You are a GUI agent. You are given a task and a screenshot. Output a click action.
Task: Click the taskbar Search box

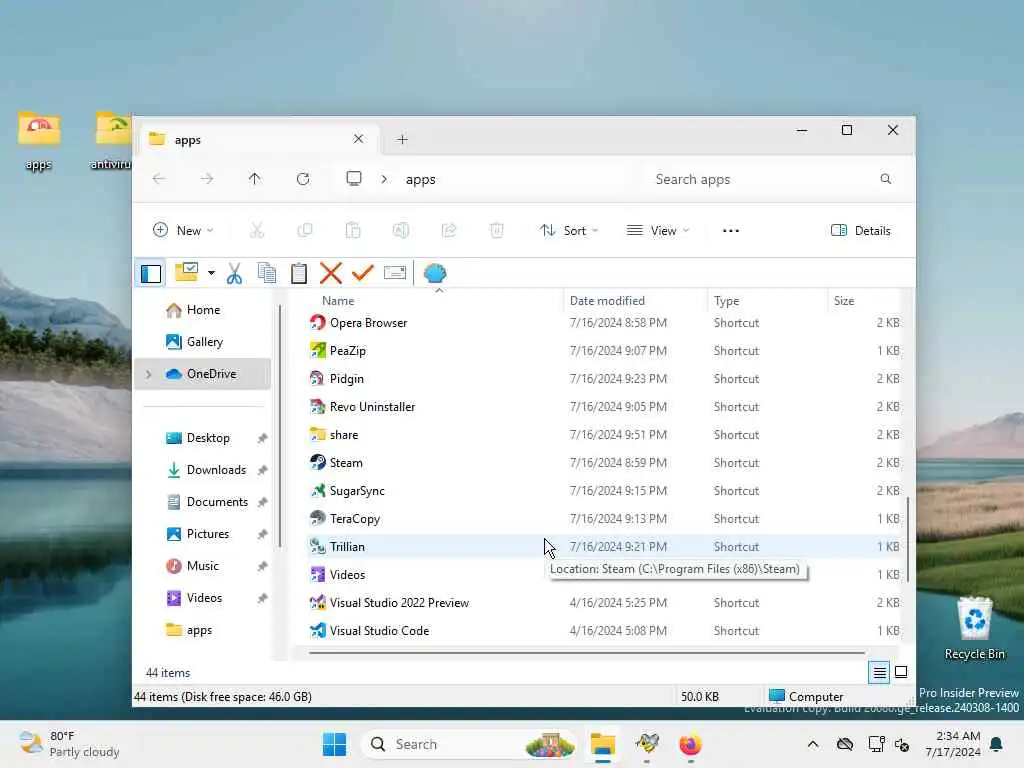pyautogui.click(x=468, y=744)
